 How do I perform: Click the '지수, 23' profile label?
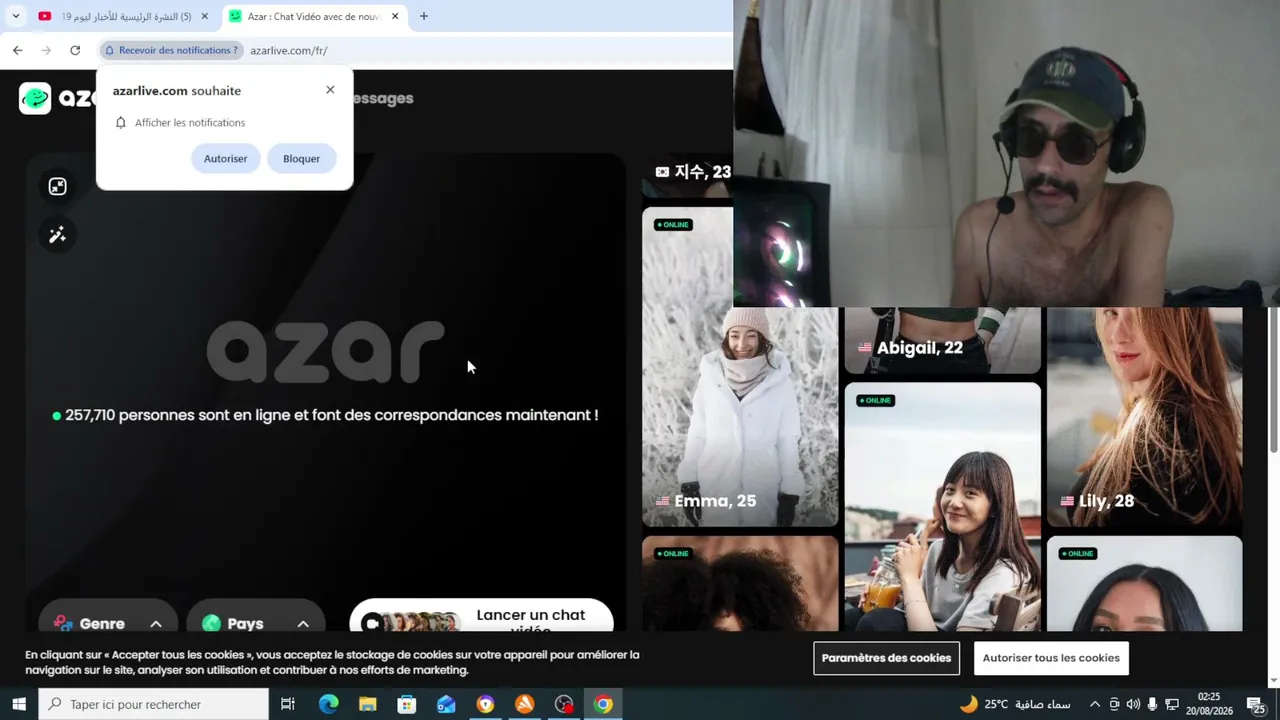[693, 172]
